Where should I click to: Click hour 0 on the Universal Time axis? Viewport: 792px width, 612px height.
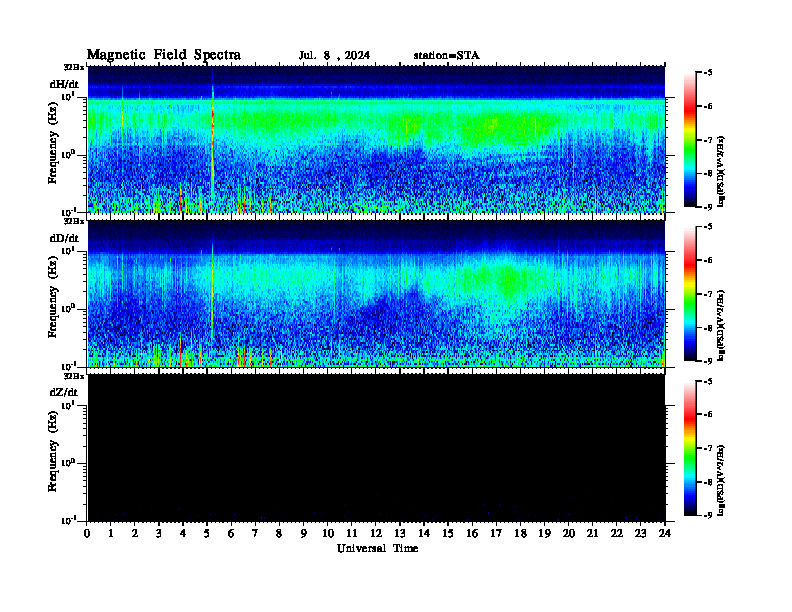(x=87, y=534)
